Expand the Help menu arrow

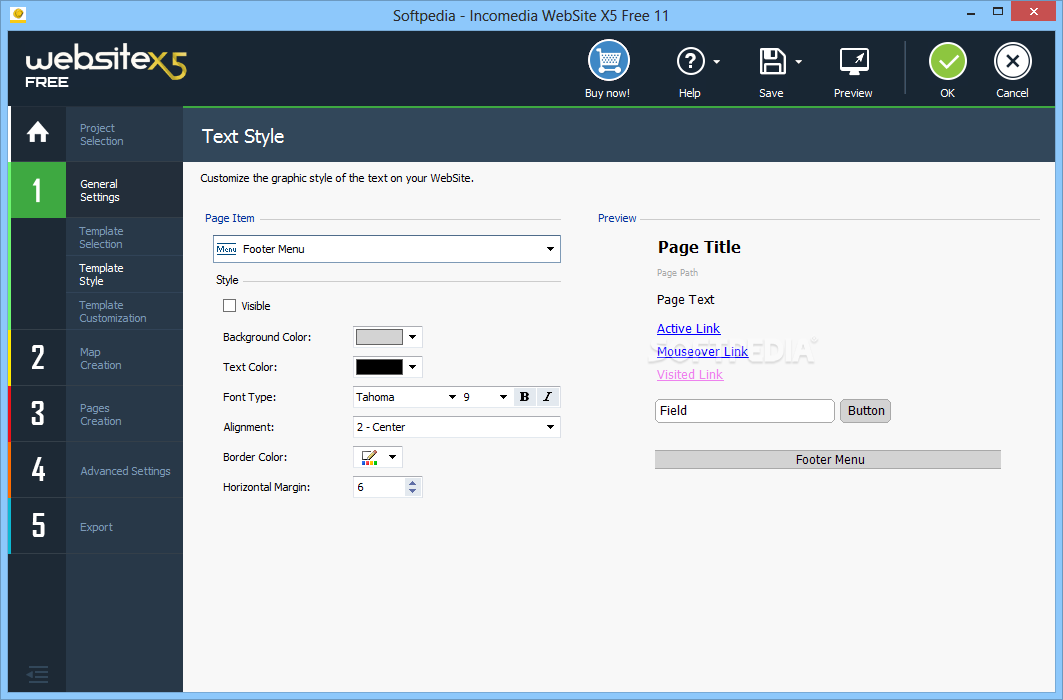(x=717, y=62)
